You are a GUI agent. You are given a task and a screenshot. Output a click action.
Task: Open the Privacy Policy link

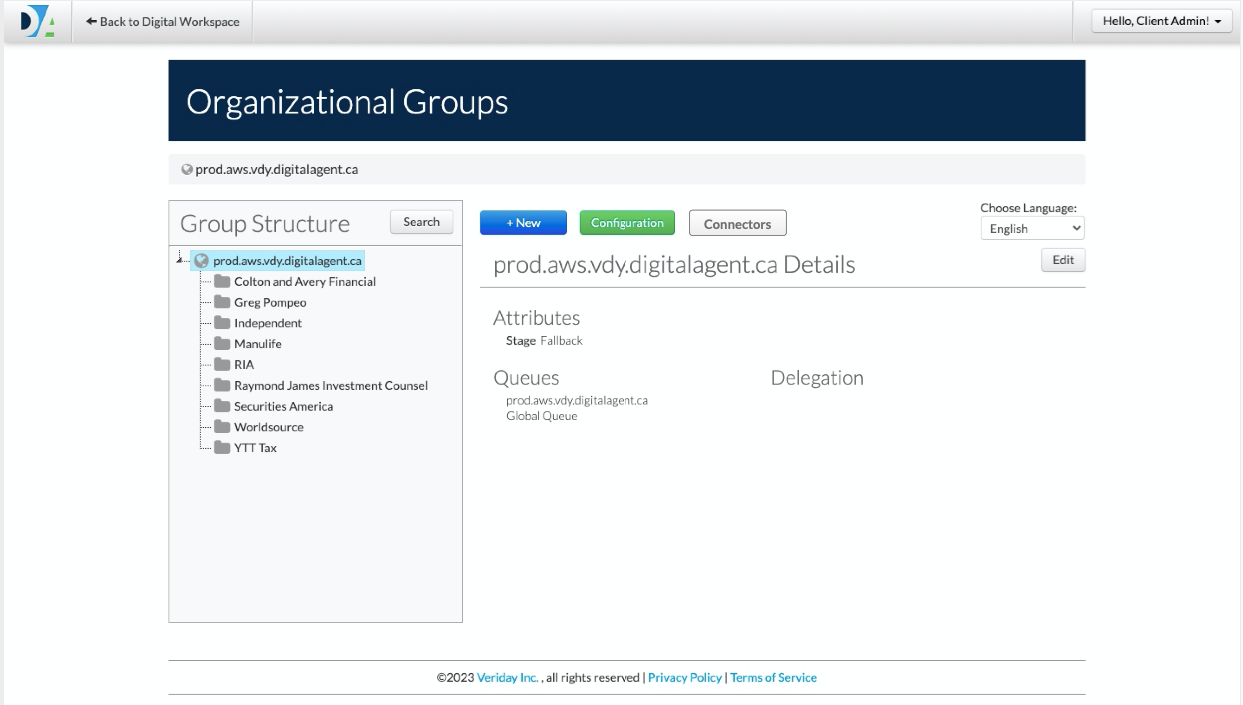pyautogui.click(x=685, y=678)
